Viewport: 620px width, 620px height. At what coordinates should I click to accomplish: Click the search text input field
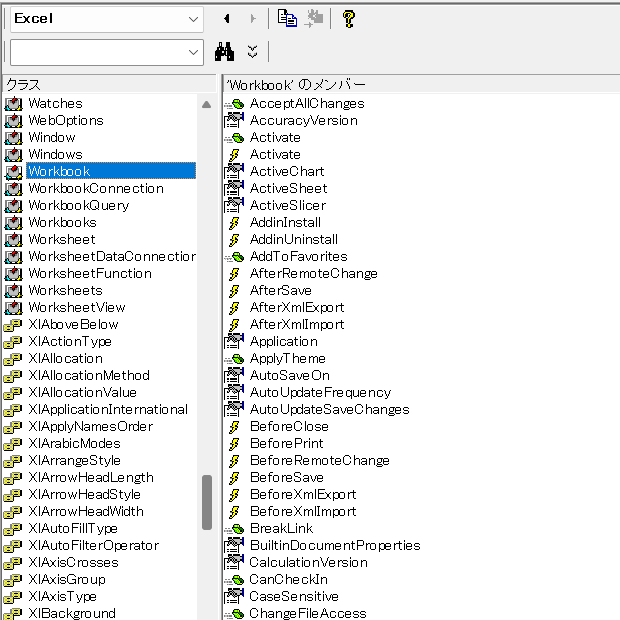98,52
